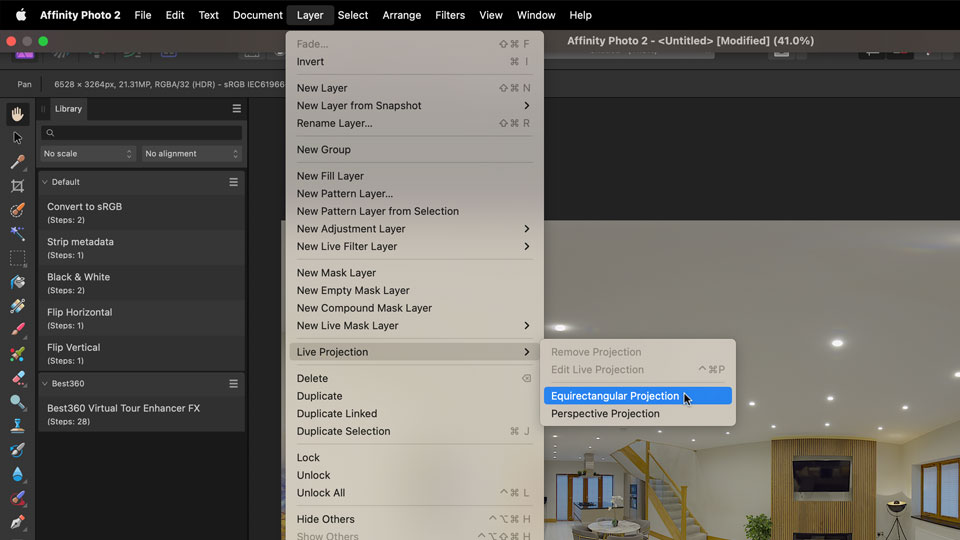This screenshot has height=540, width=960.
Task: Collapse the Default macro category
Action: coord(45,182)
